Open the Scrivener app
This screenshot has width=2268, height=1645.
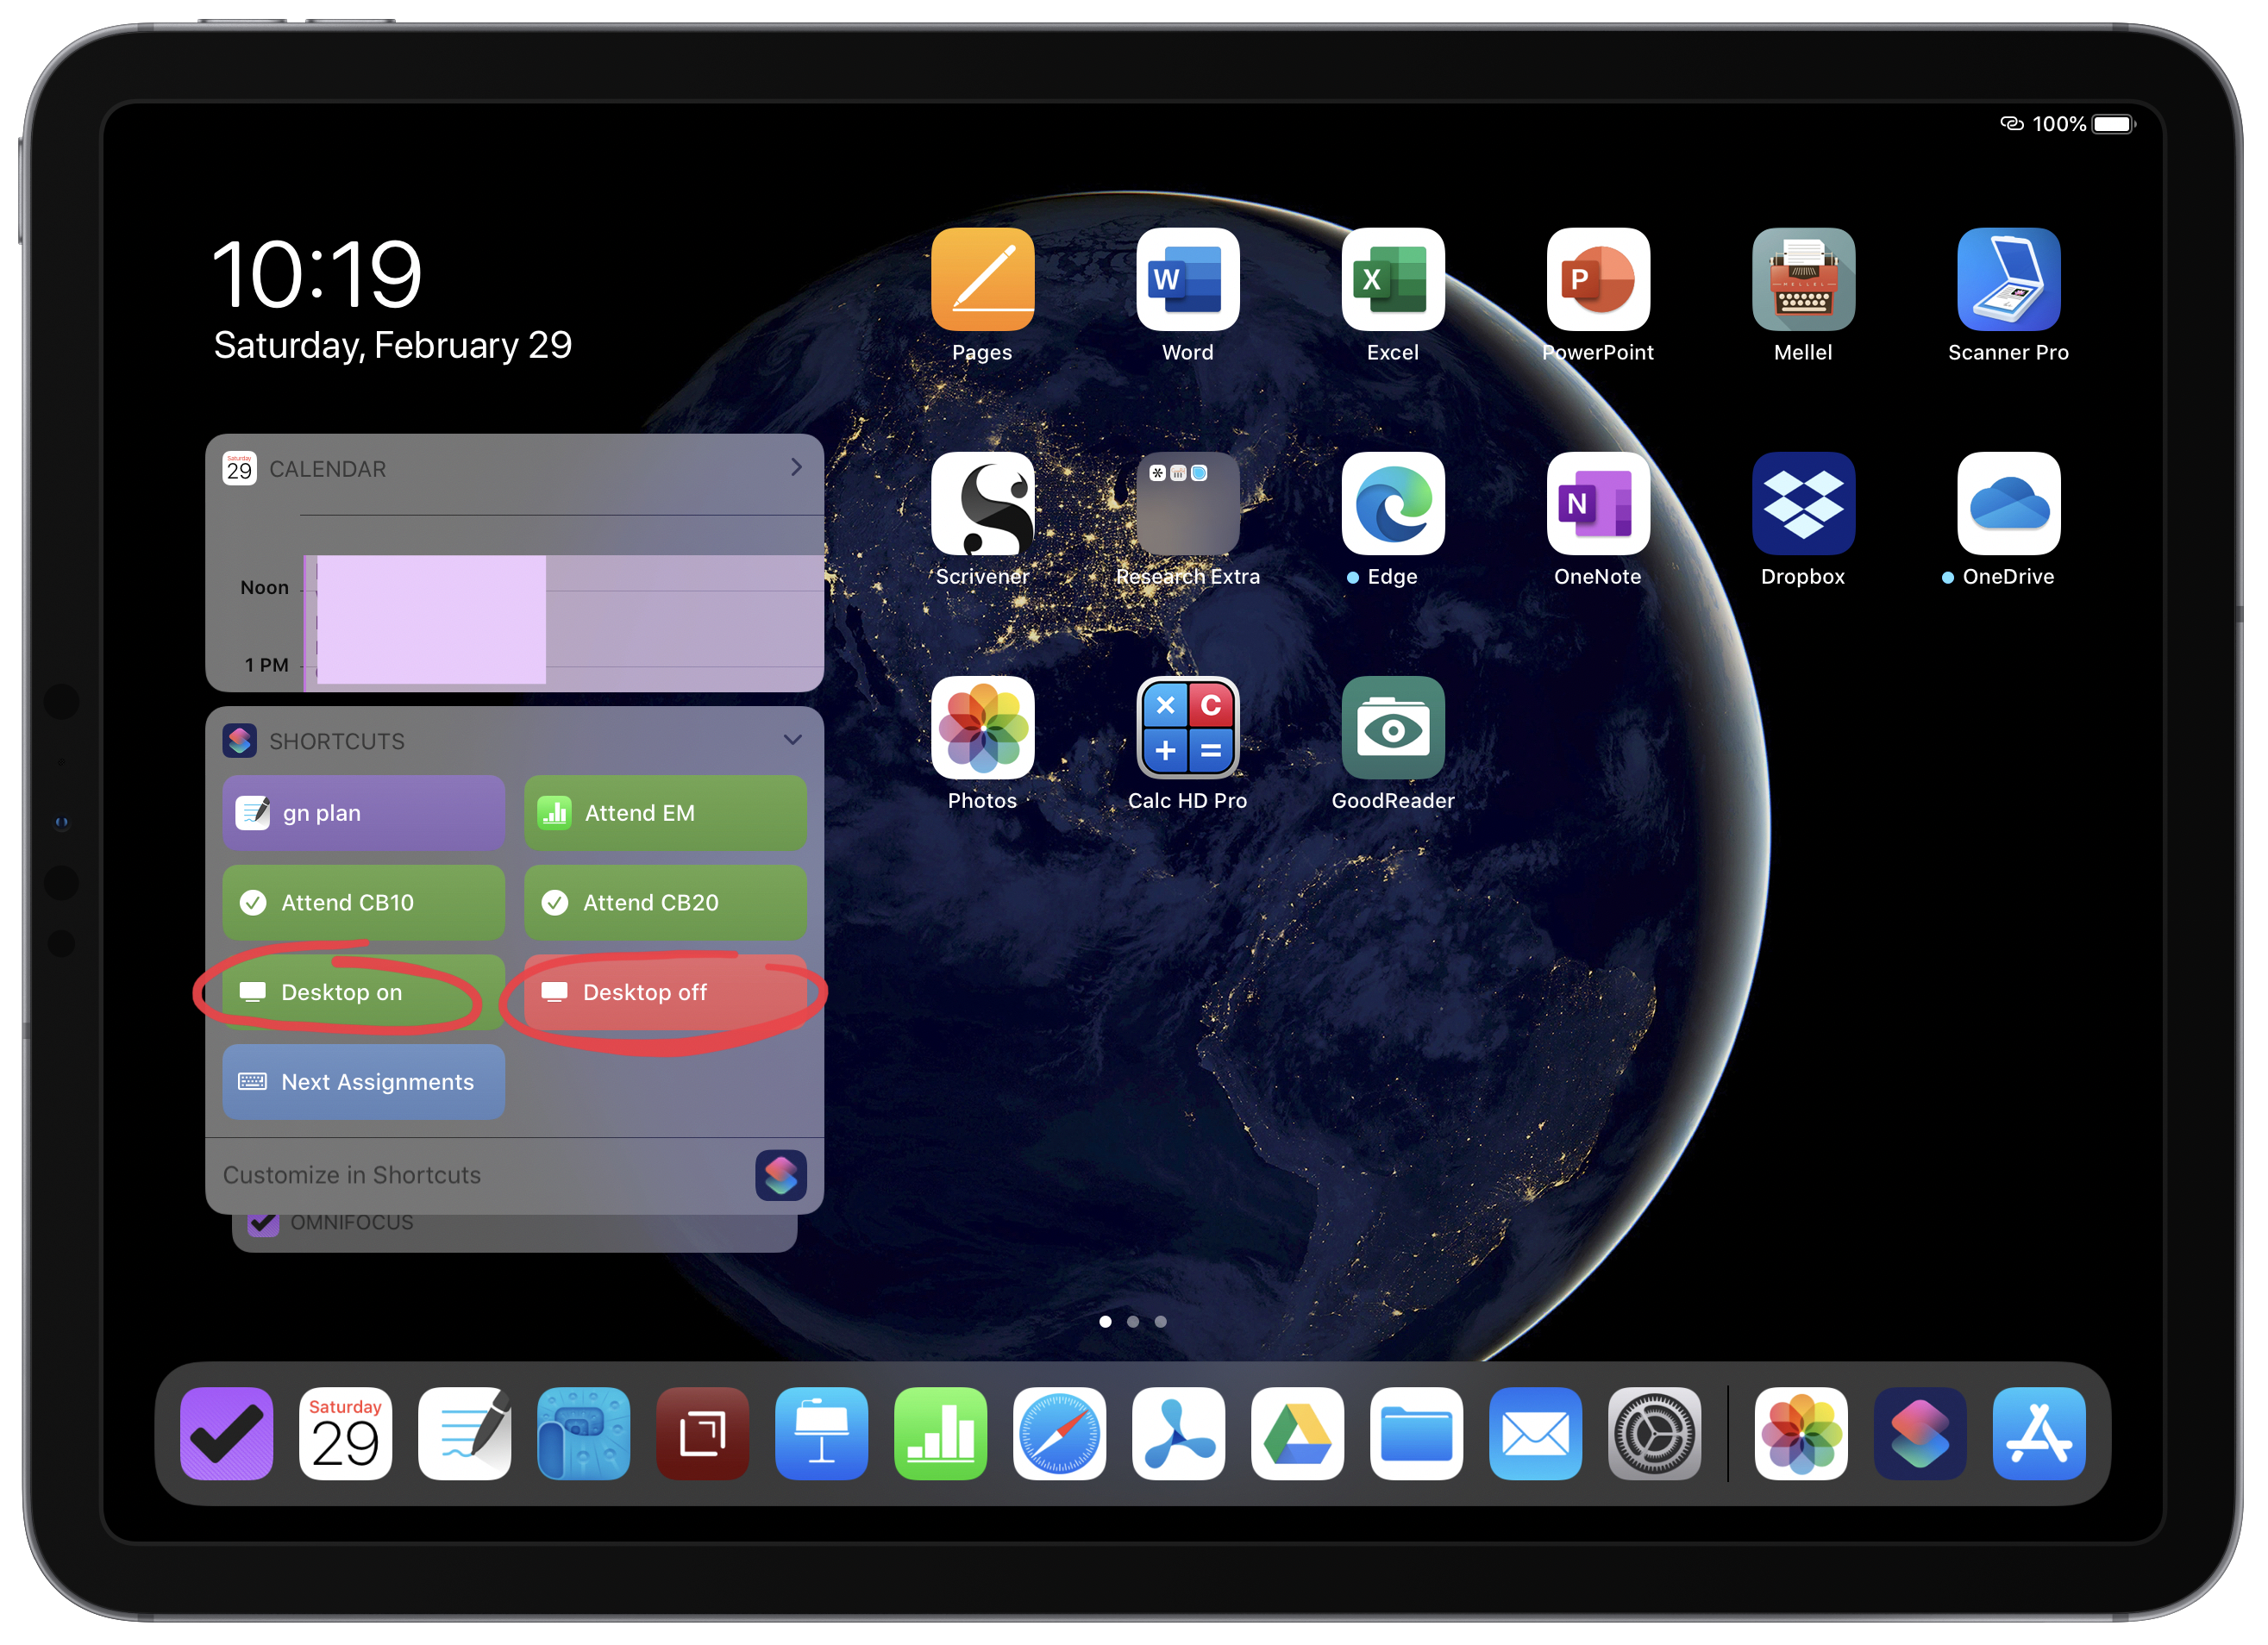[x=982, y=503]
